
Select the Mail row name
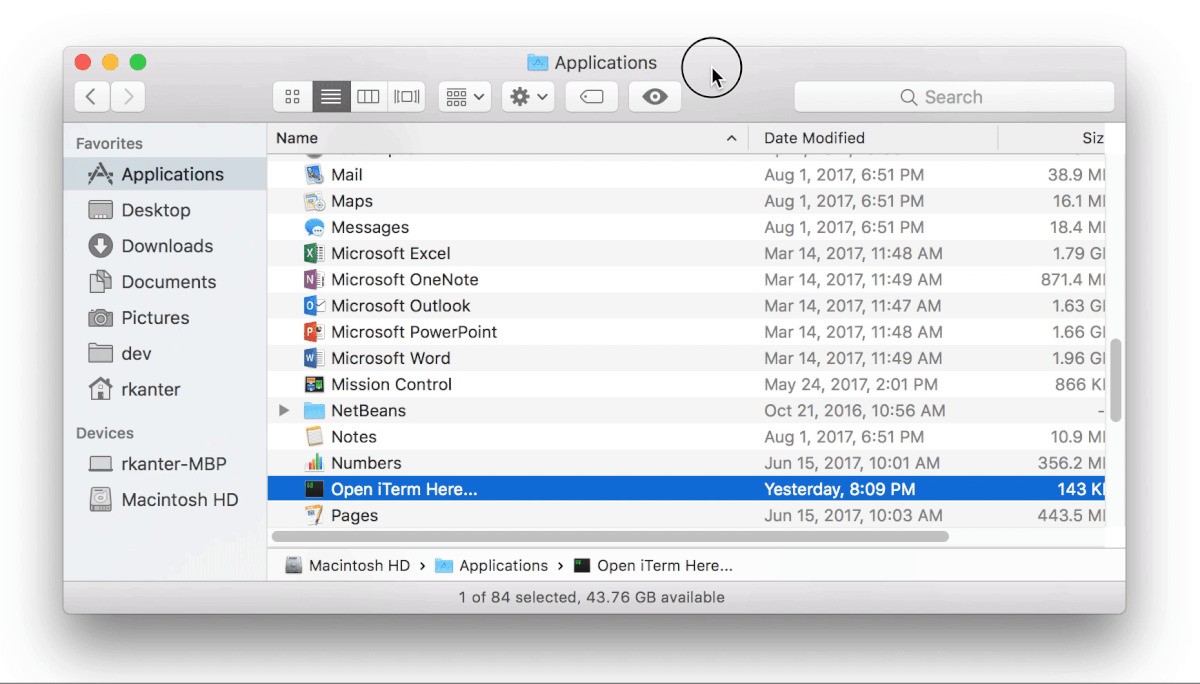pos(347,175)
